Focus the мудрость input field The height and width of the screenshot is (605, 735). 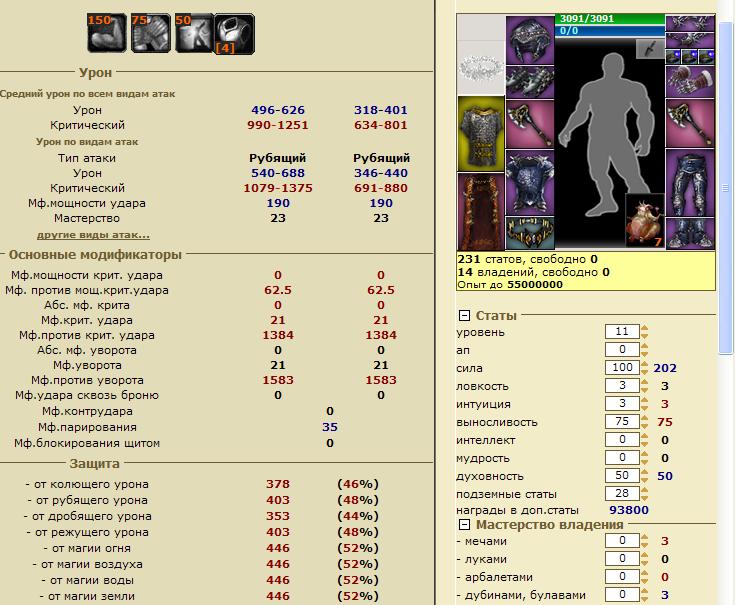click(622, 457)
